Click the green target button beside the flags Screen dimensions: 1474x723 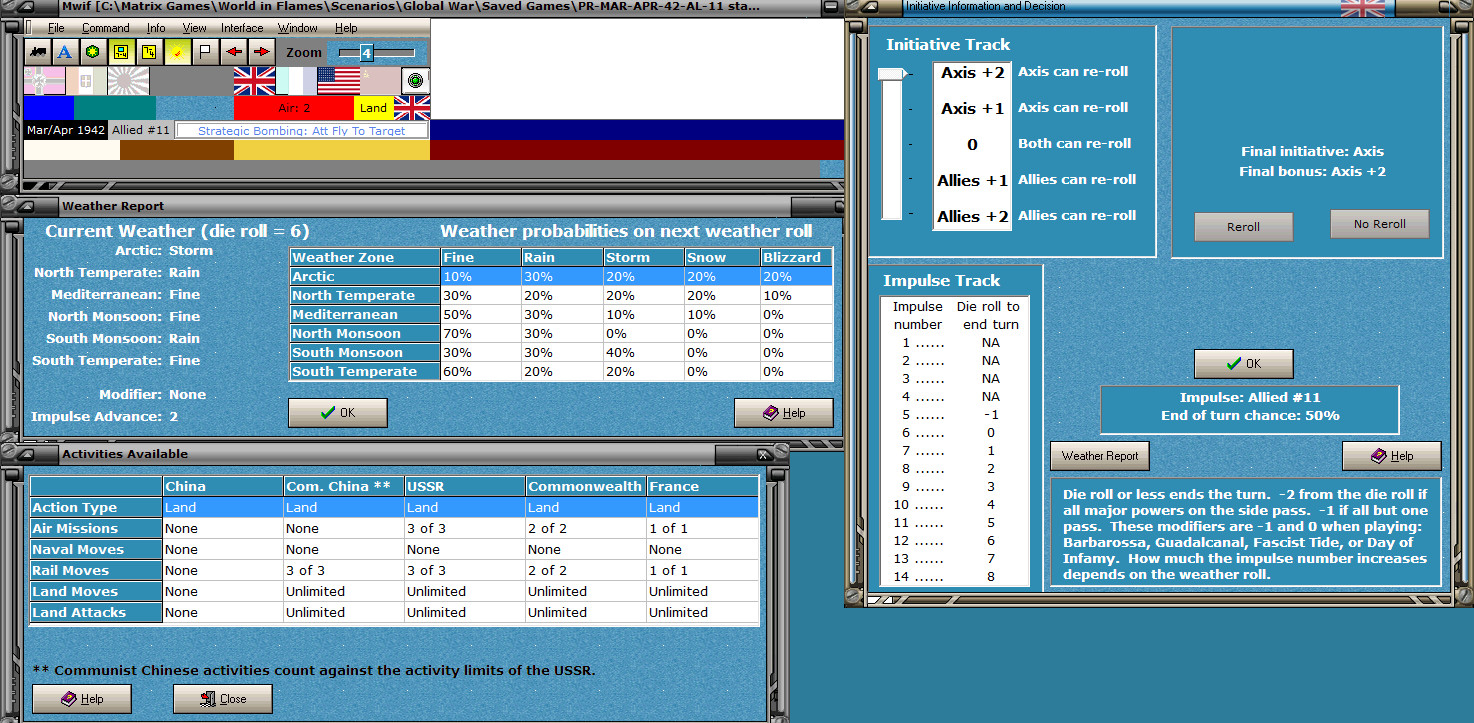pos(416,81)
